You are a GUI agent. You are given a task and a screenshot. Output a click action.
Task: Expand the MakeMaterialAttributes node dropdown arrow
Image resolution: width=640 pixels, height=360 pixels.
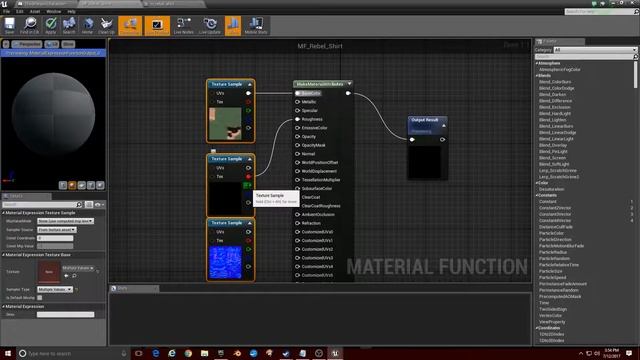click(349, 84)
